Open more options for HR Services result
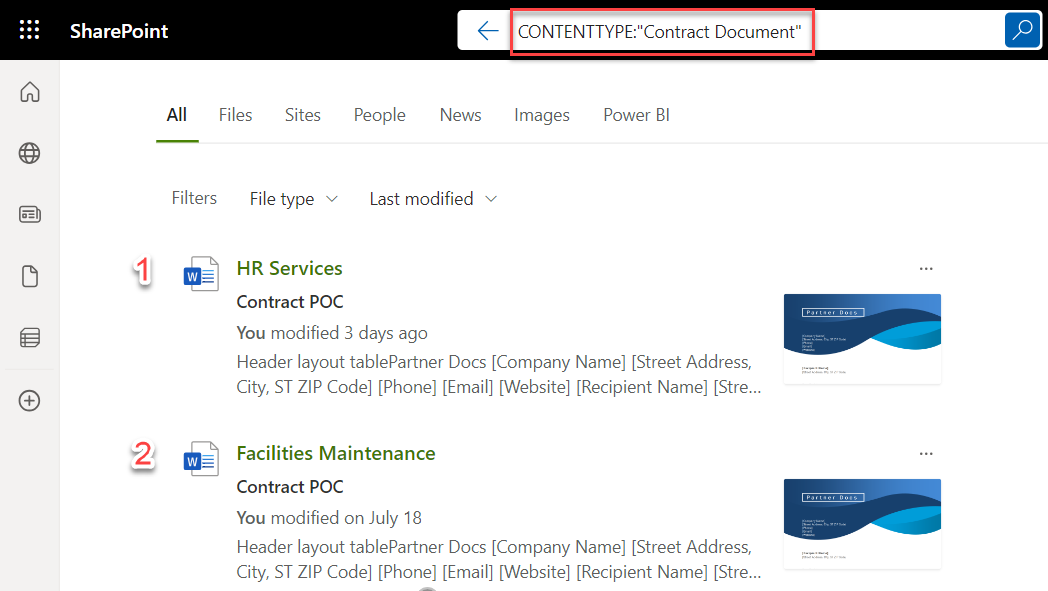Image resolution: width=1048 pixels, height=591 pixels. (926, 268)
